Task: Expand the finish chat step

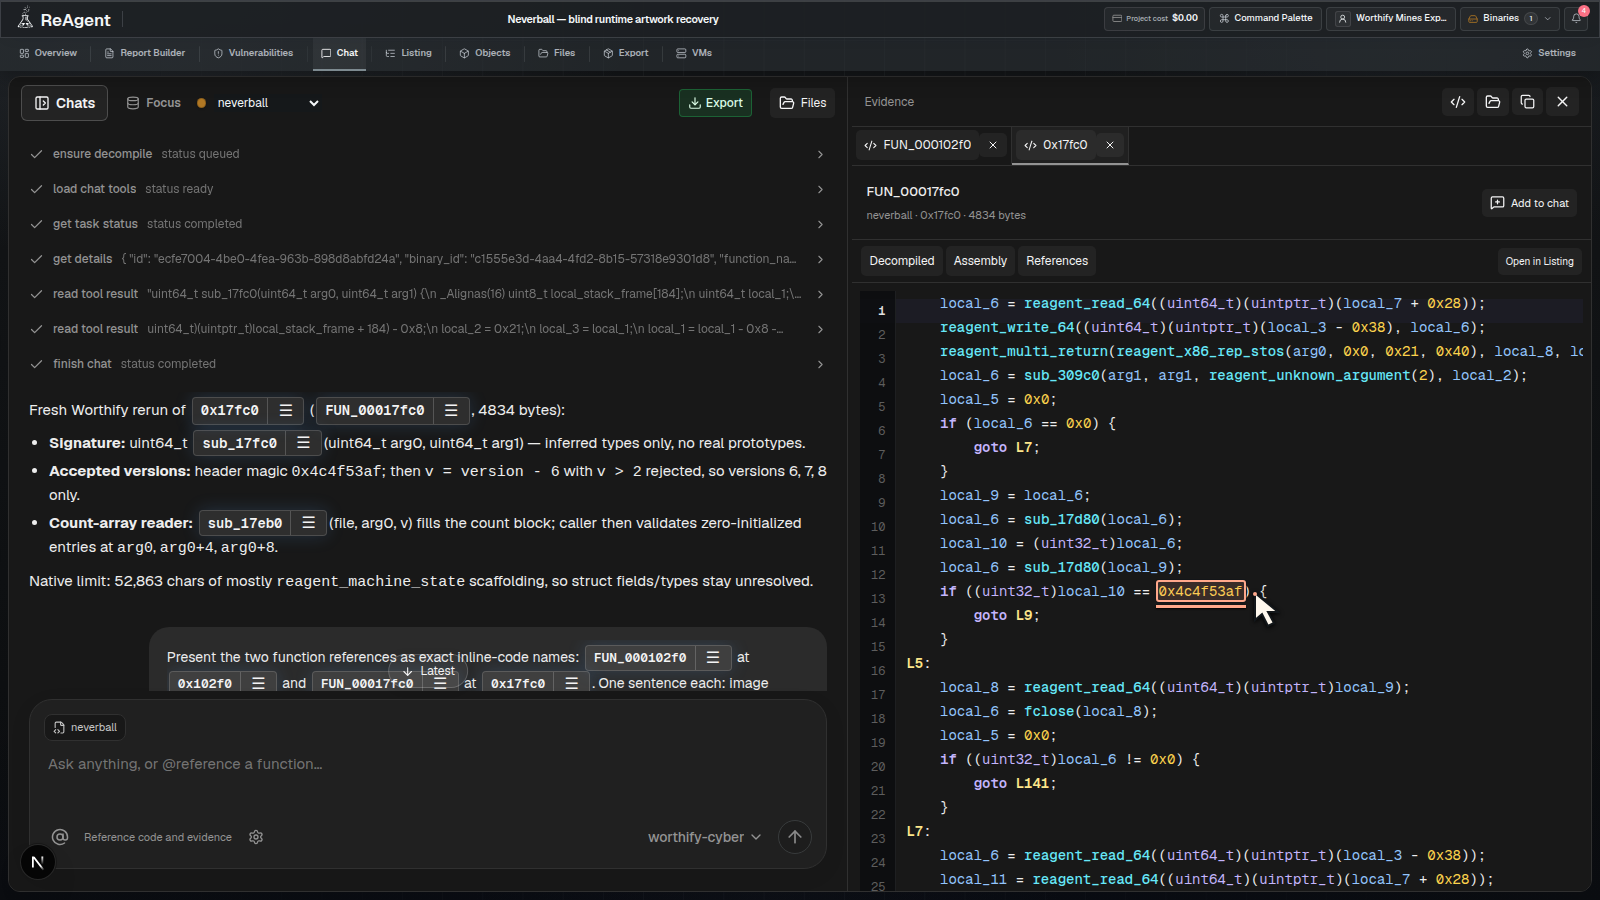Action: 427,364
